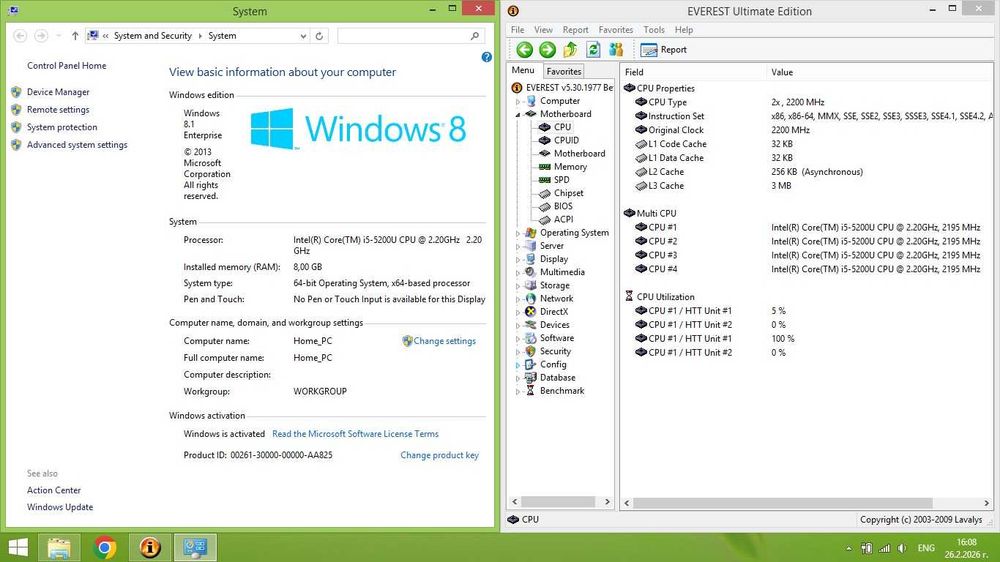Expand the Operating System tree node
This screenshot has width=1000, height=562.
518,233
